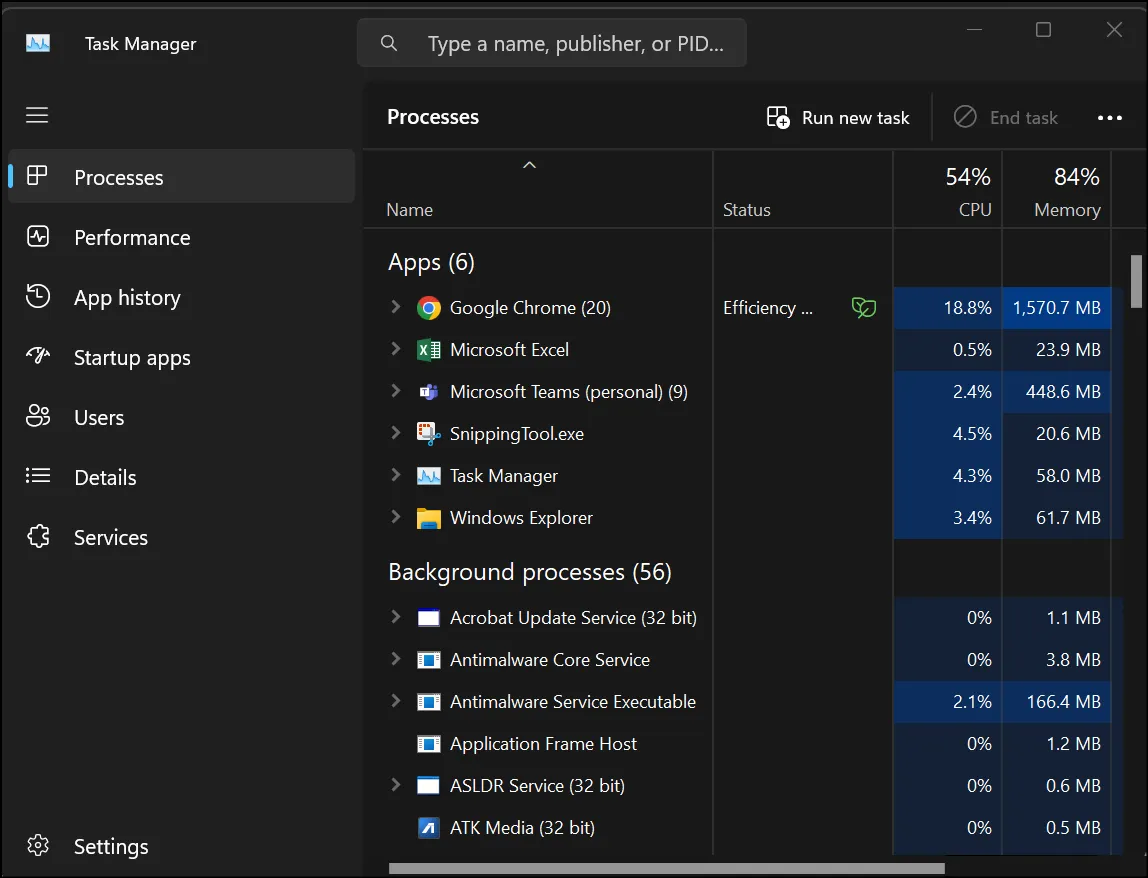Click the Task Manager row icon

click(429, 476)
